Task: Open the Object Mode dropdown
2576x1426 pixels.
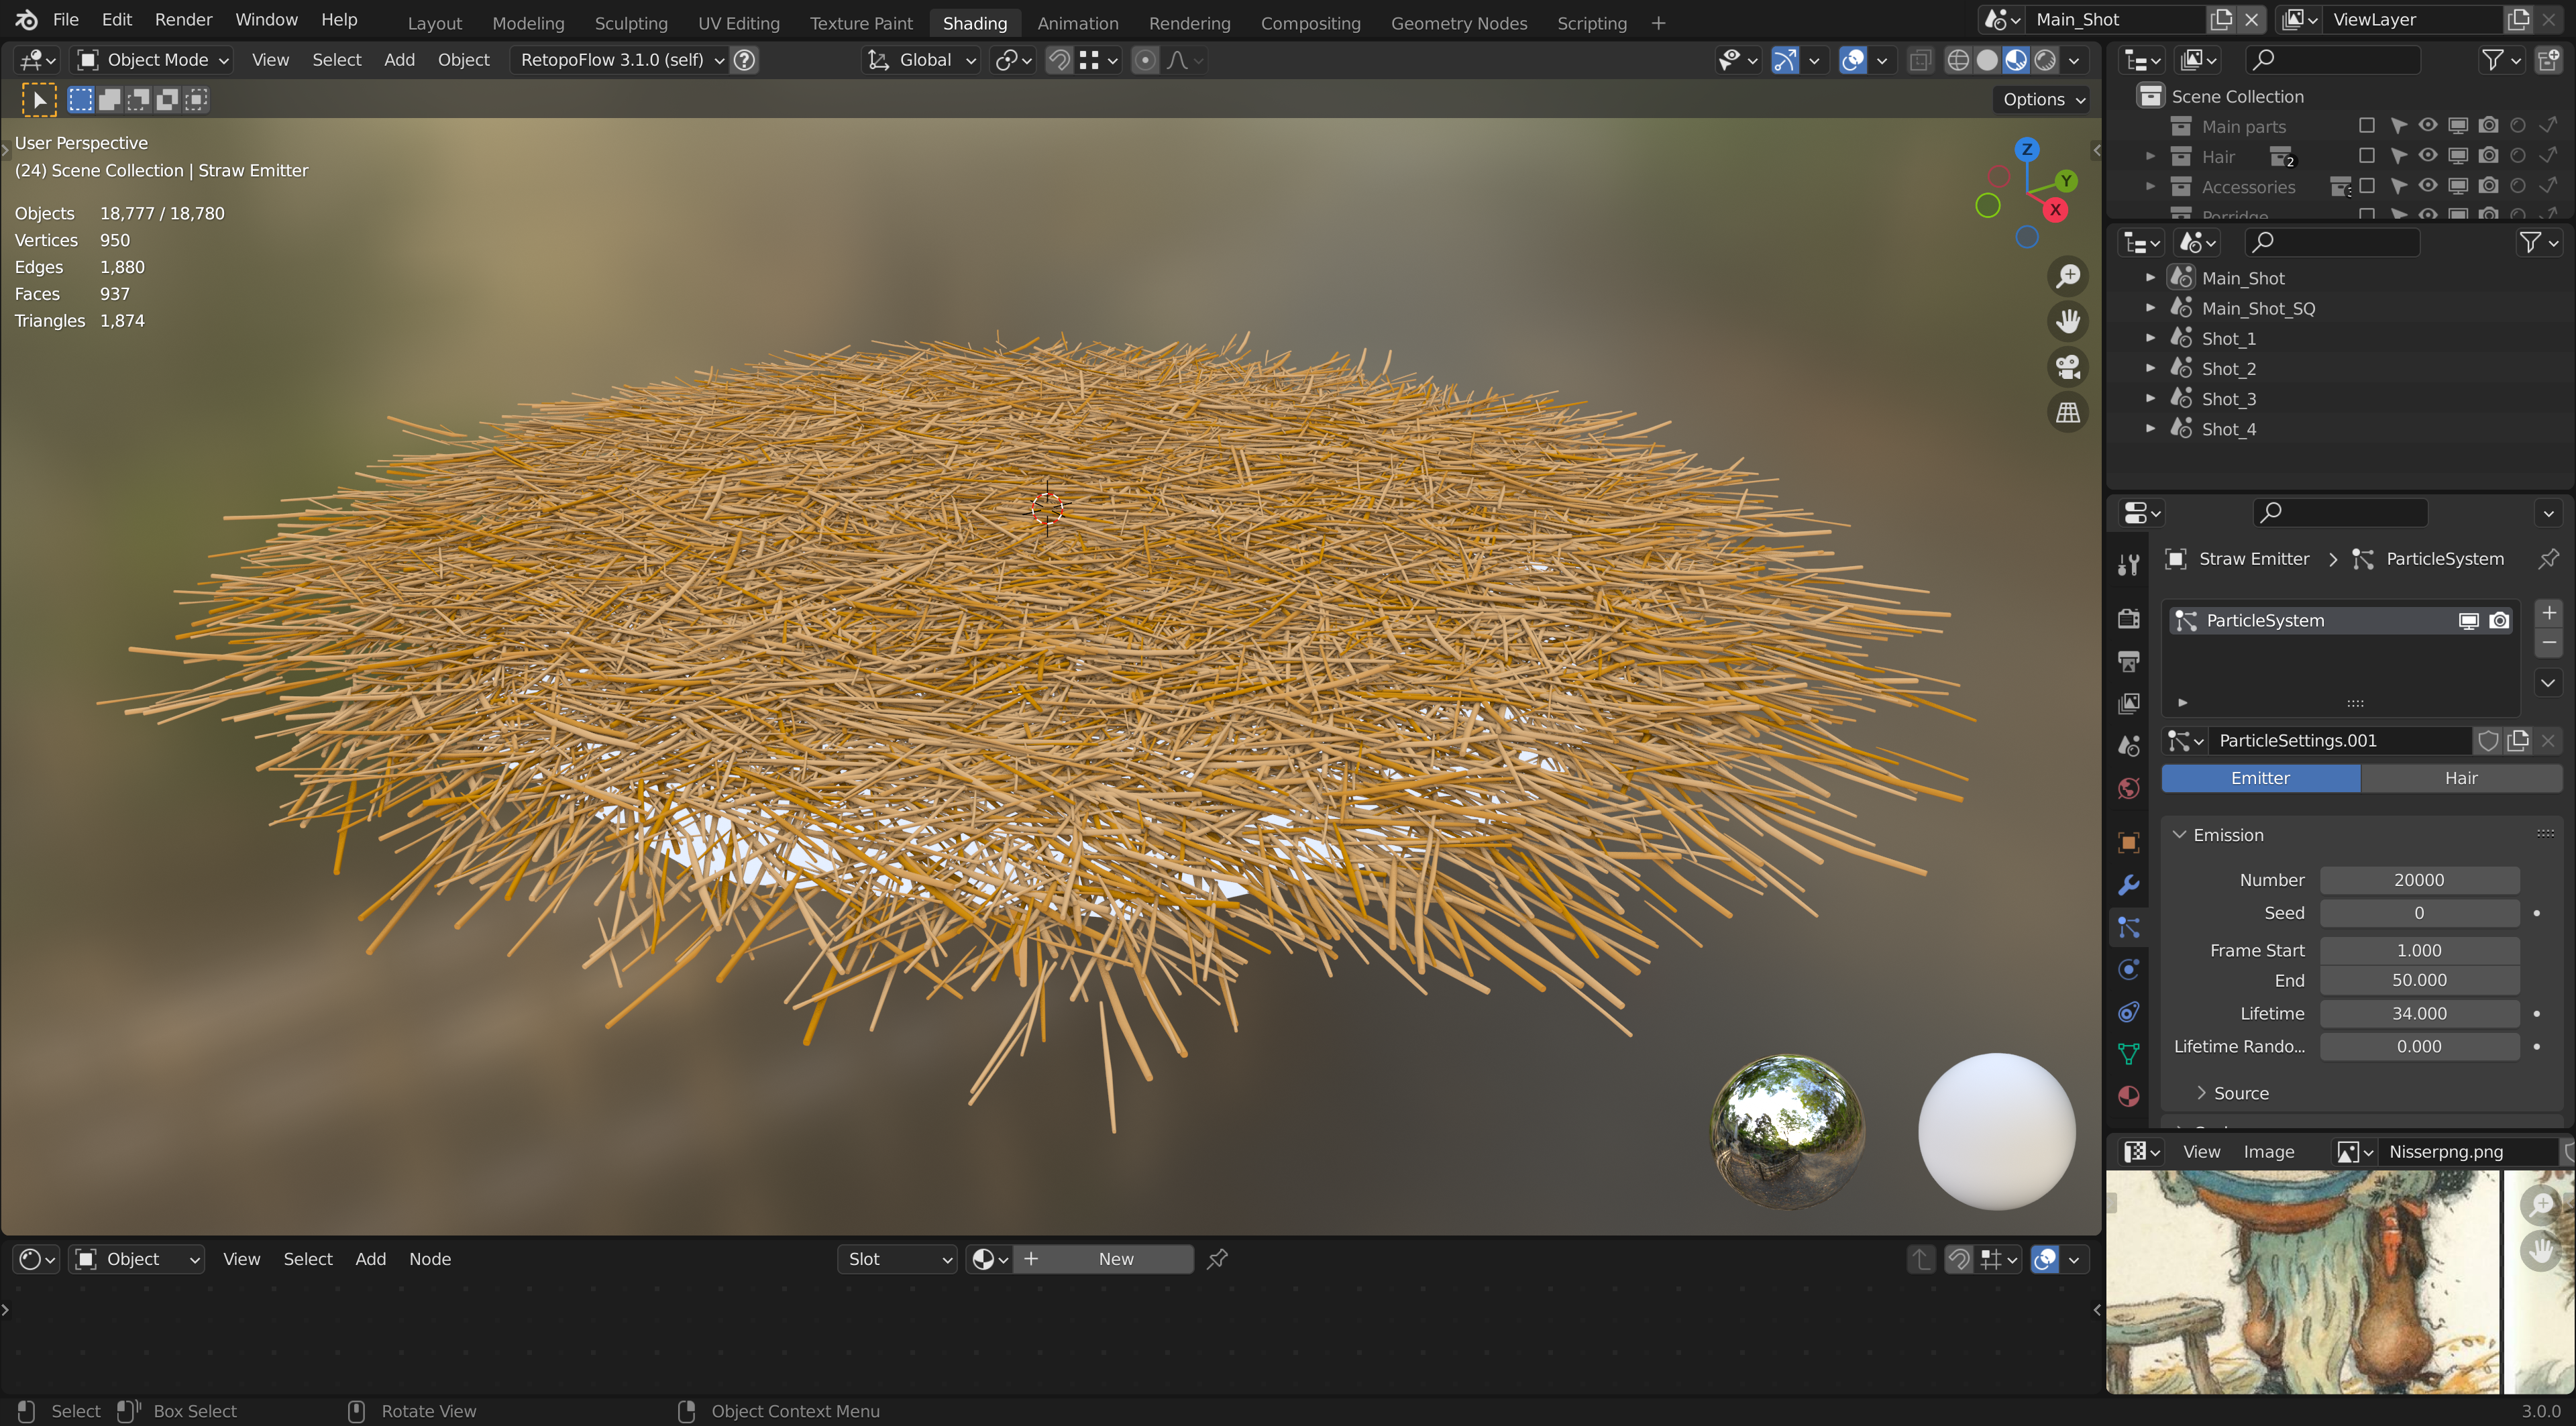Action: pyautogui.click(x=155, y=60)
